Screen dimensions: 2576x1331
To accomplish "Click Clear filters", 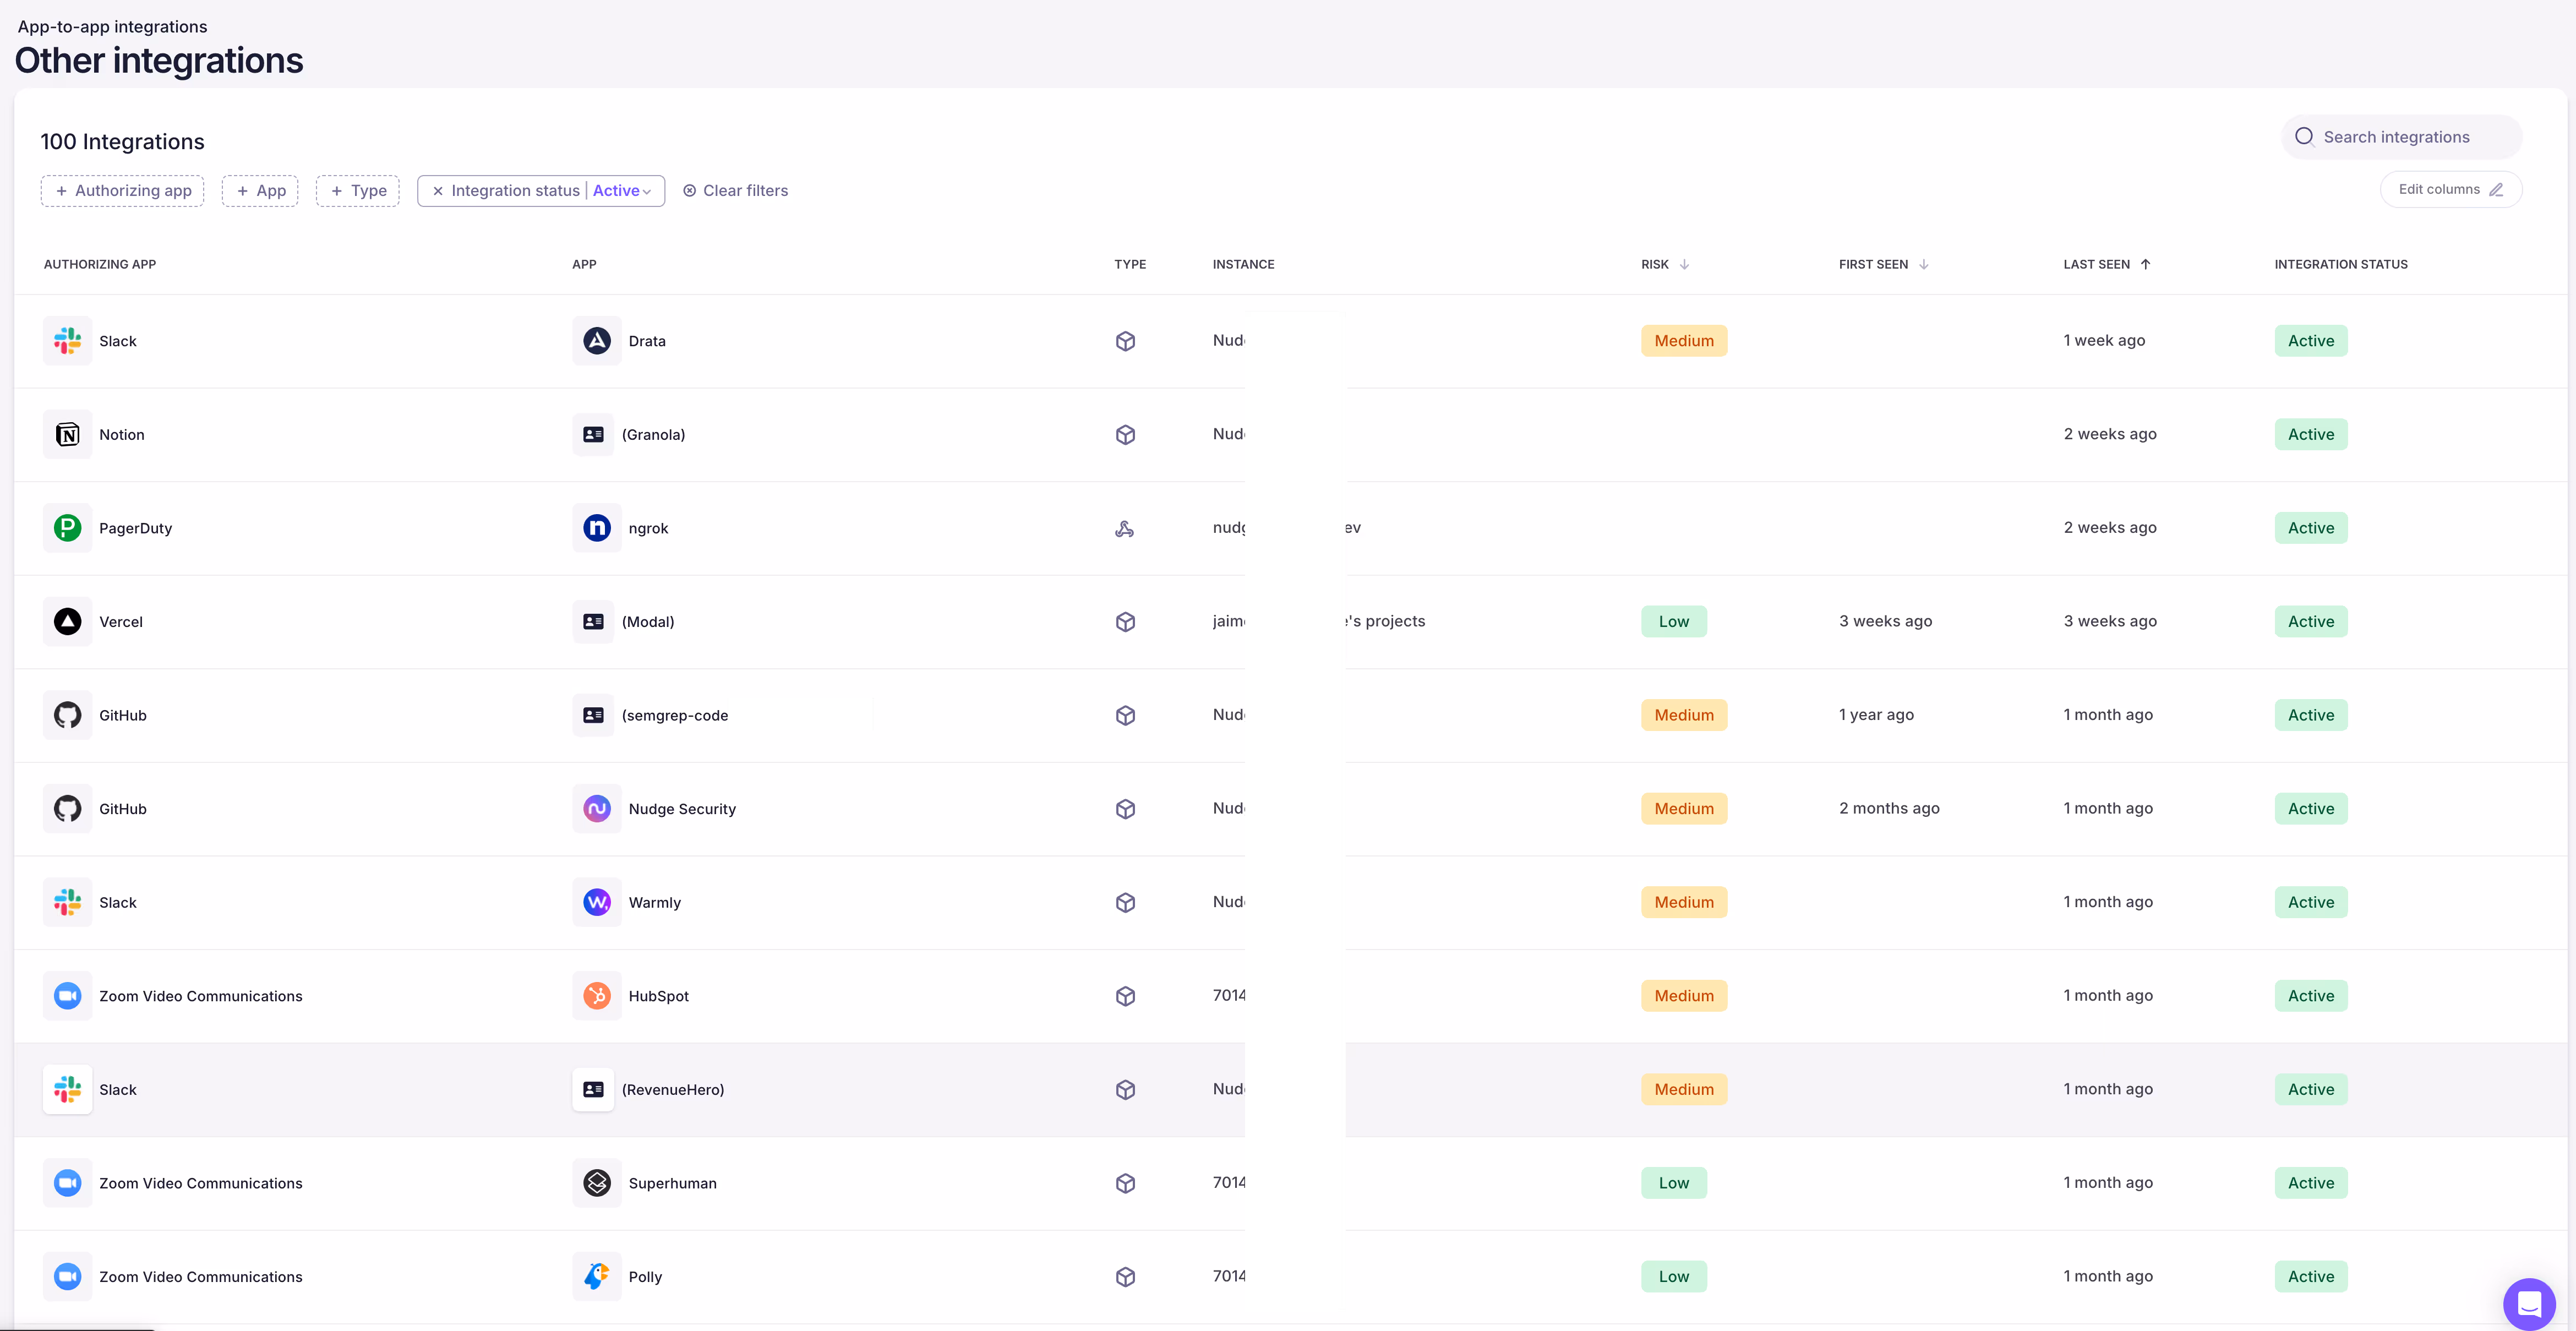I will point(735,191).
